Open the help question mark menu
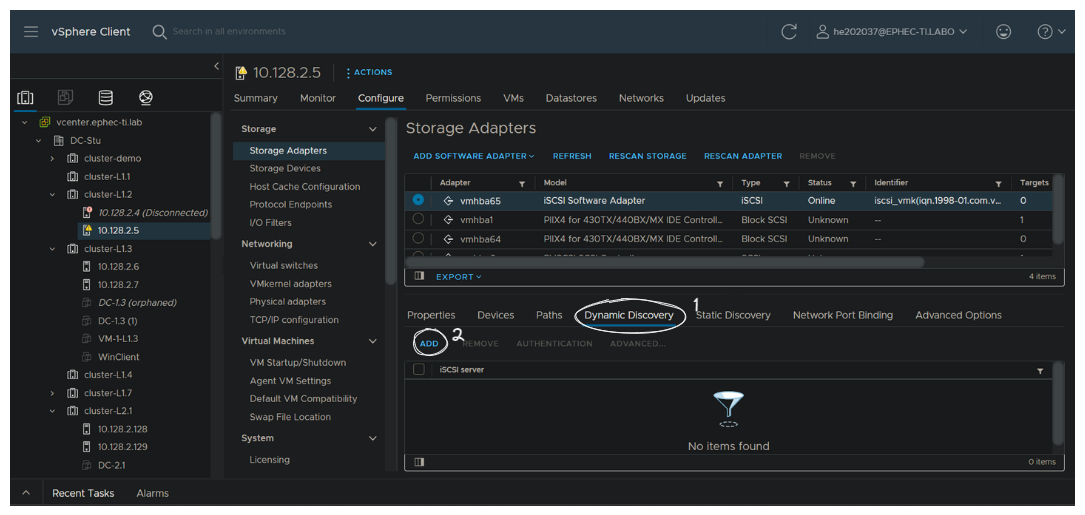Screen dimensions: 1085x515 pyautogui.click(x=1051, y=32)
